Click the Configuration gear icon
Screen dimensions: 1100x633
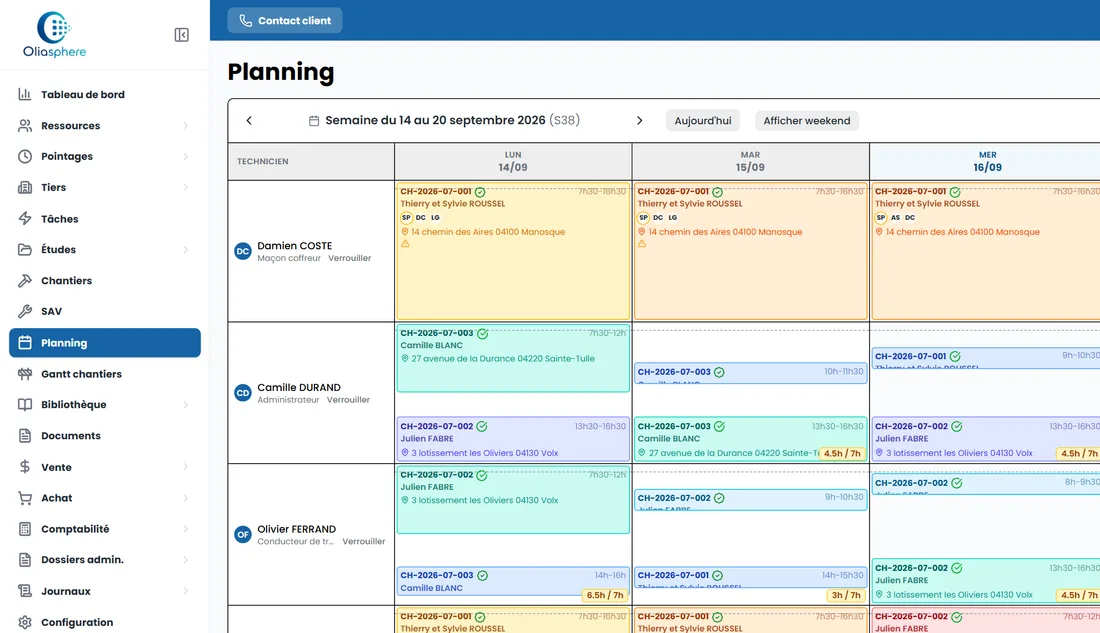pos(25,622)
